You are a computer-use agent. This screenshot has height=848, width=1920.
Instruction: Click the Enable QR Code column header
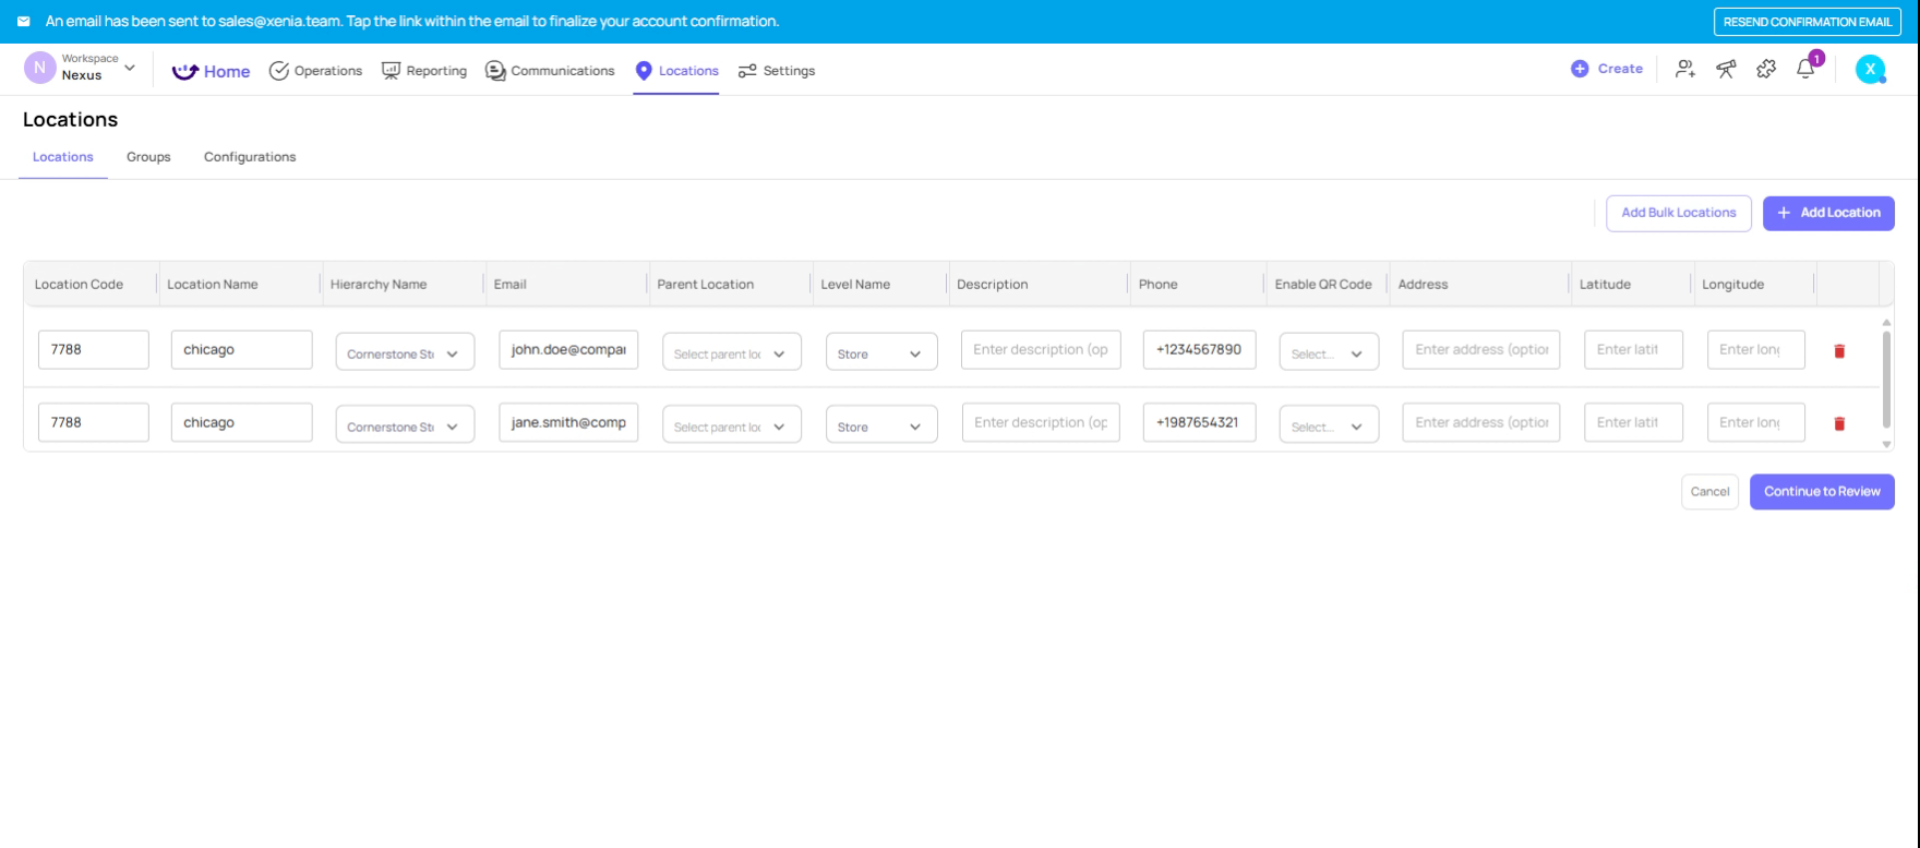pyautogui.click(x=1323, y=285)
